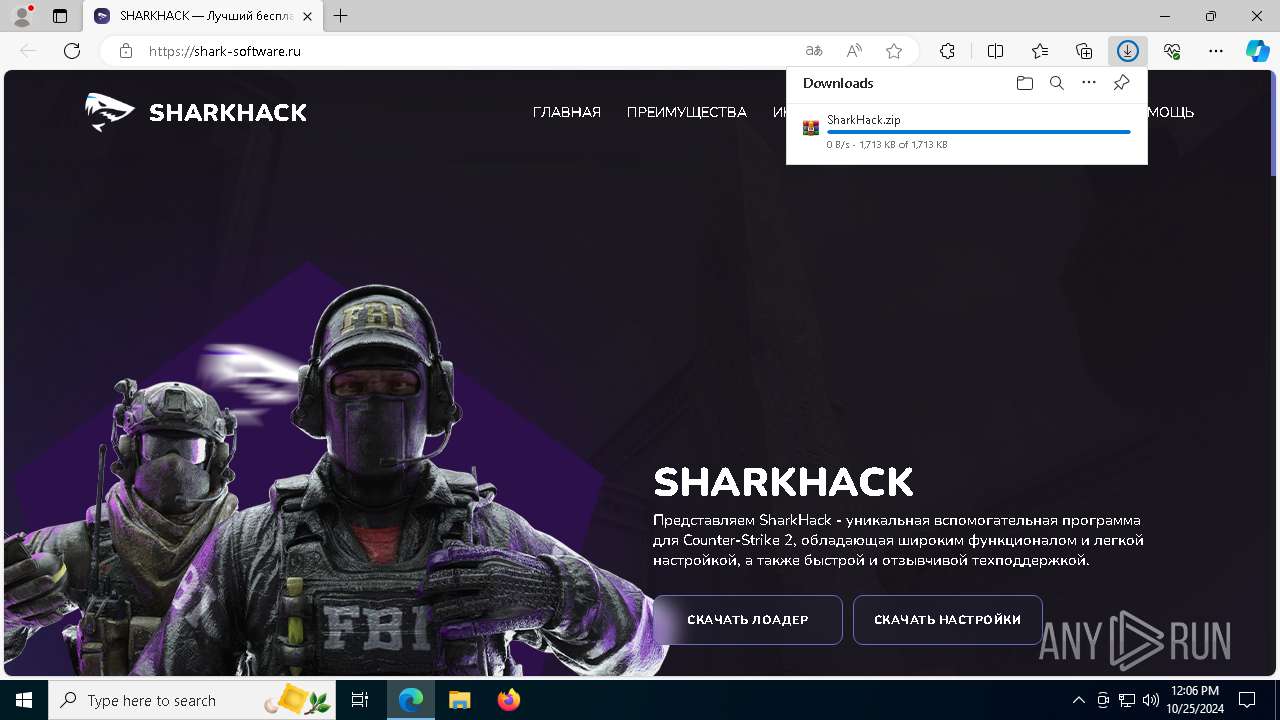Open the Extensions puzzle icon
The width and height of the screenshot is (1280, 720).
(x=947, y=51)
